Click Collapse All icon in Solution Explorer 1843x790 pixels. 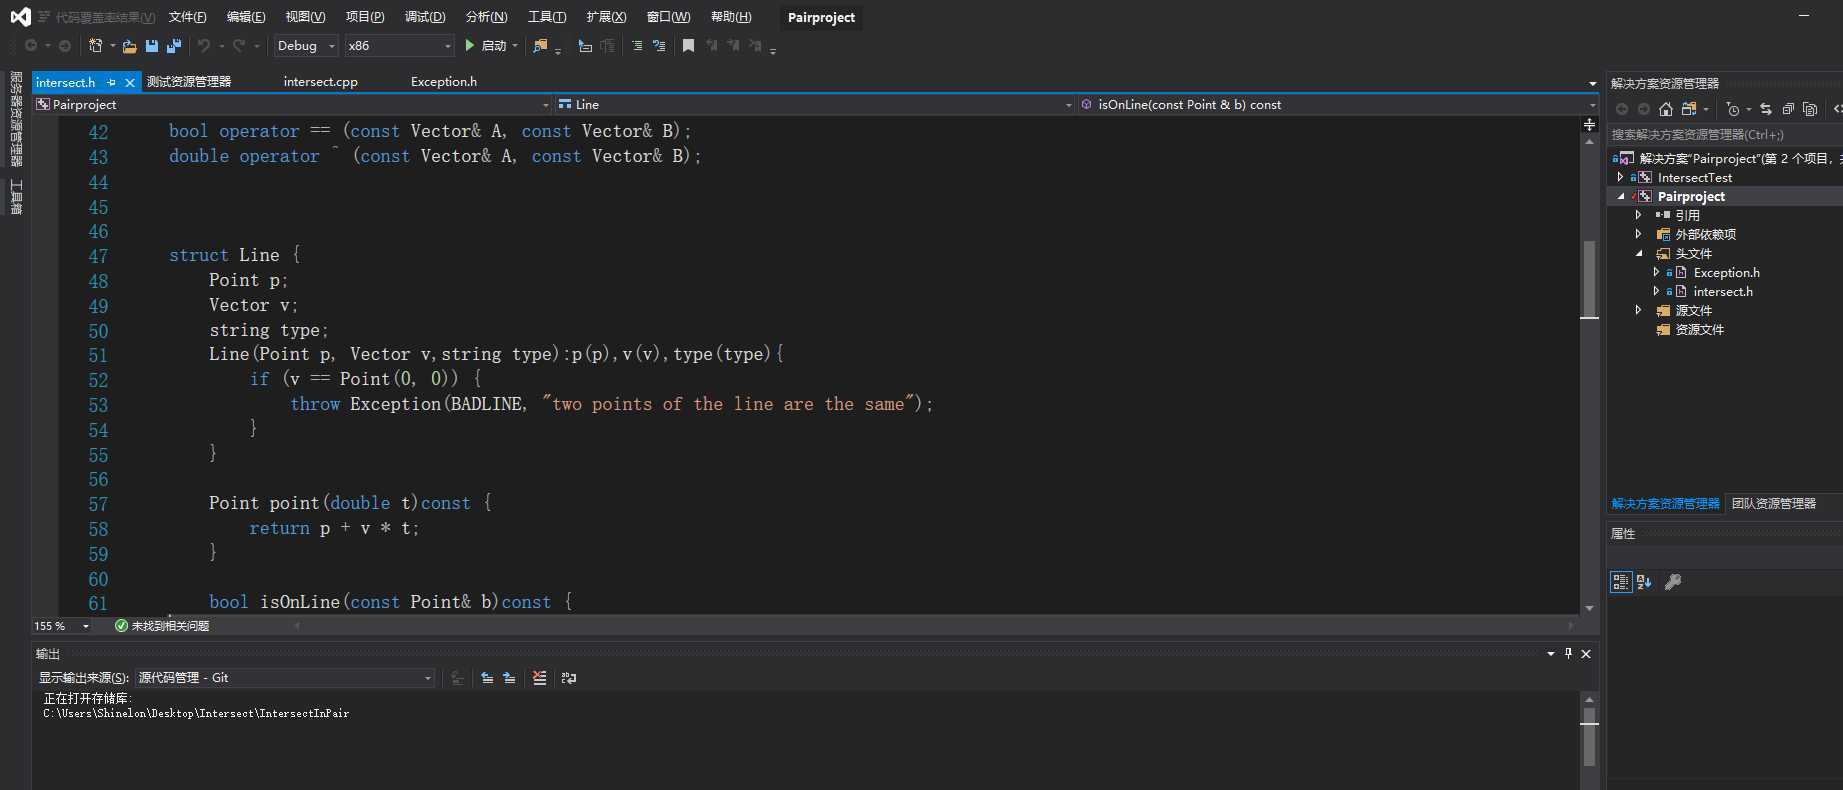pyautogui.click(x=1788, y=109)
